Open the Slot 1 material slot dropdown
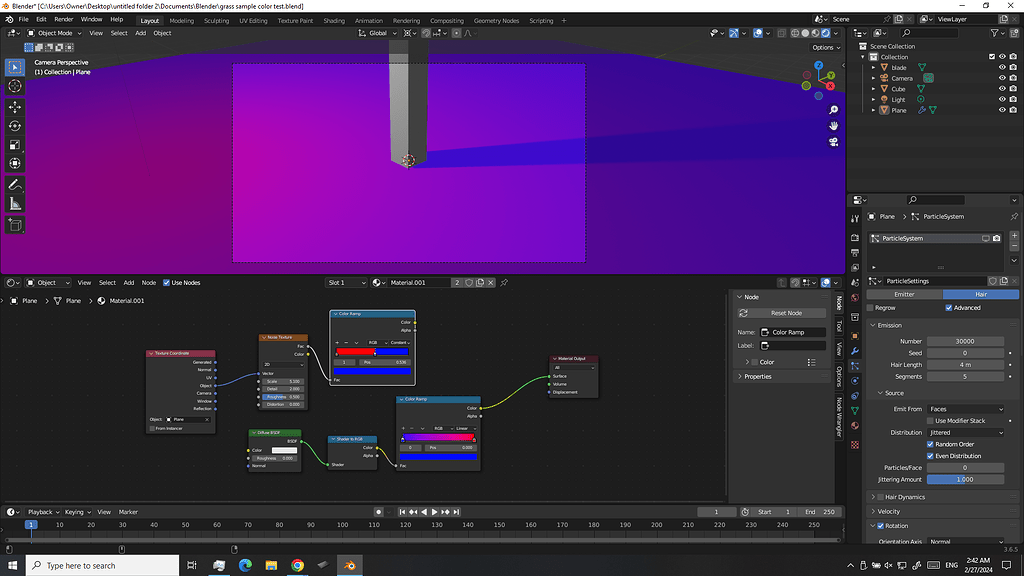1024x576 pixels. (x=346, y=283)
